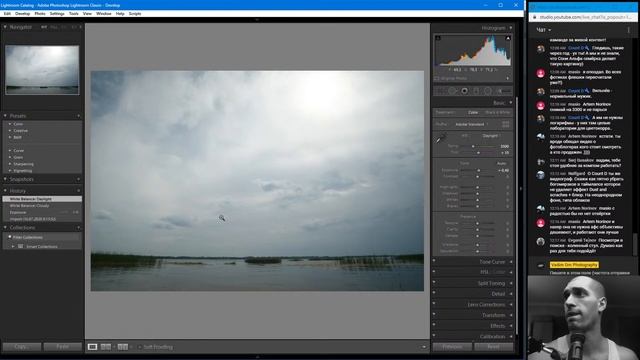640x360 pixels.
Task: Click the Paste button
Action: tap(62, 347)
